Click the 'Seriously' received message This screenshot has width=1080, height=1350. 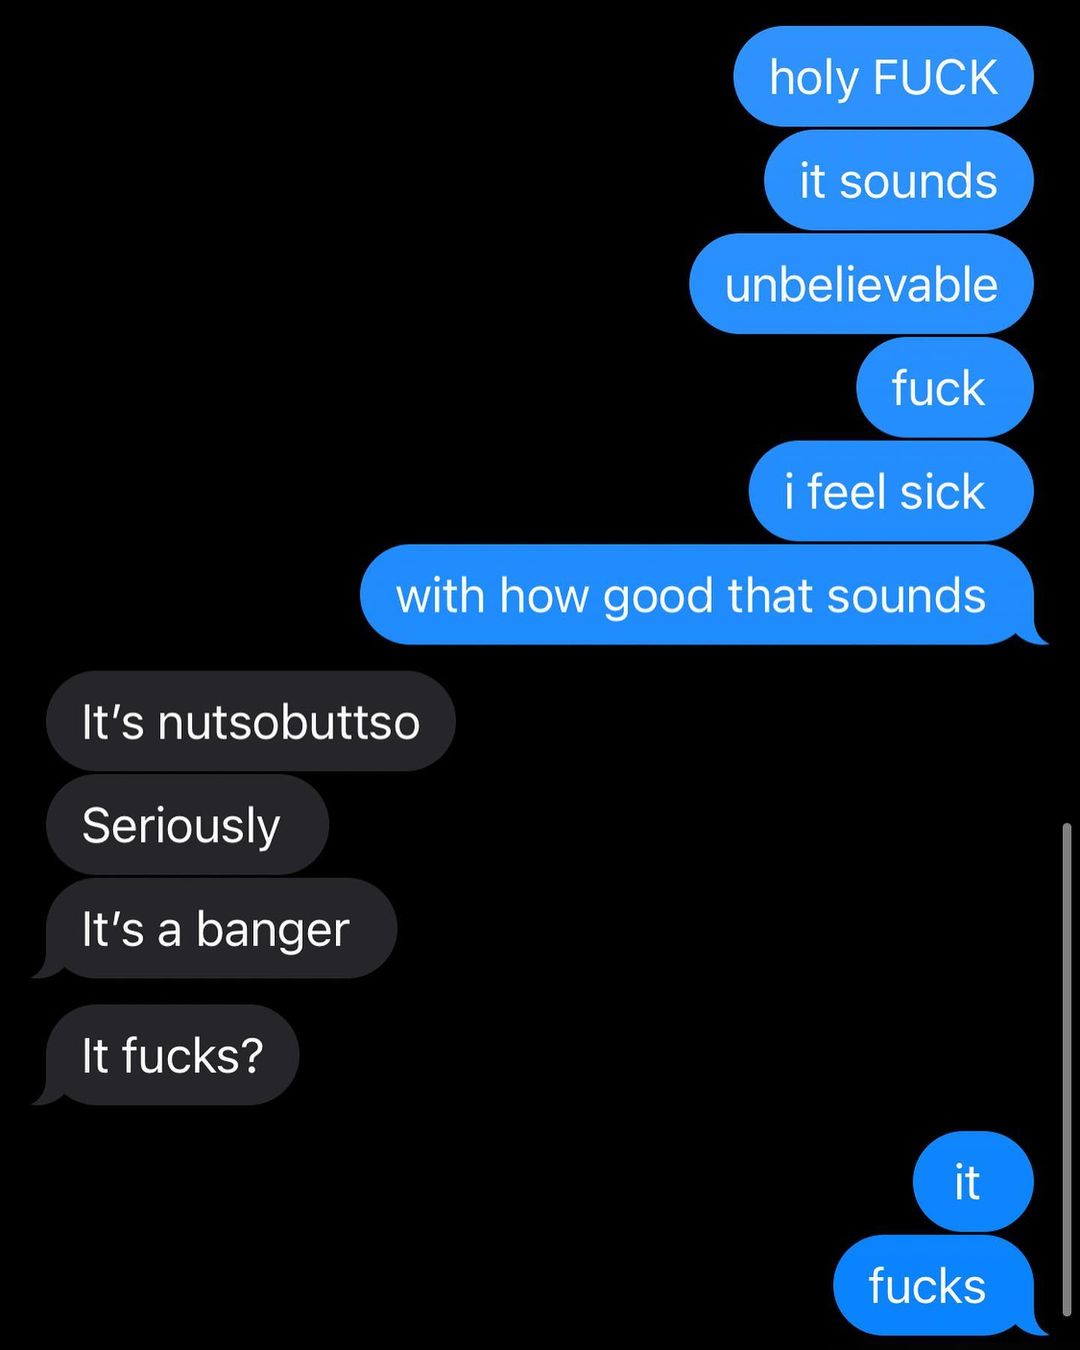point(187,825)
